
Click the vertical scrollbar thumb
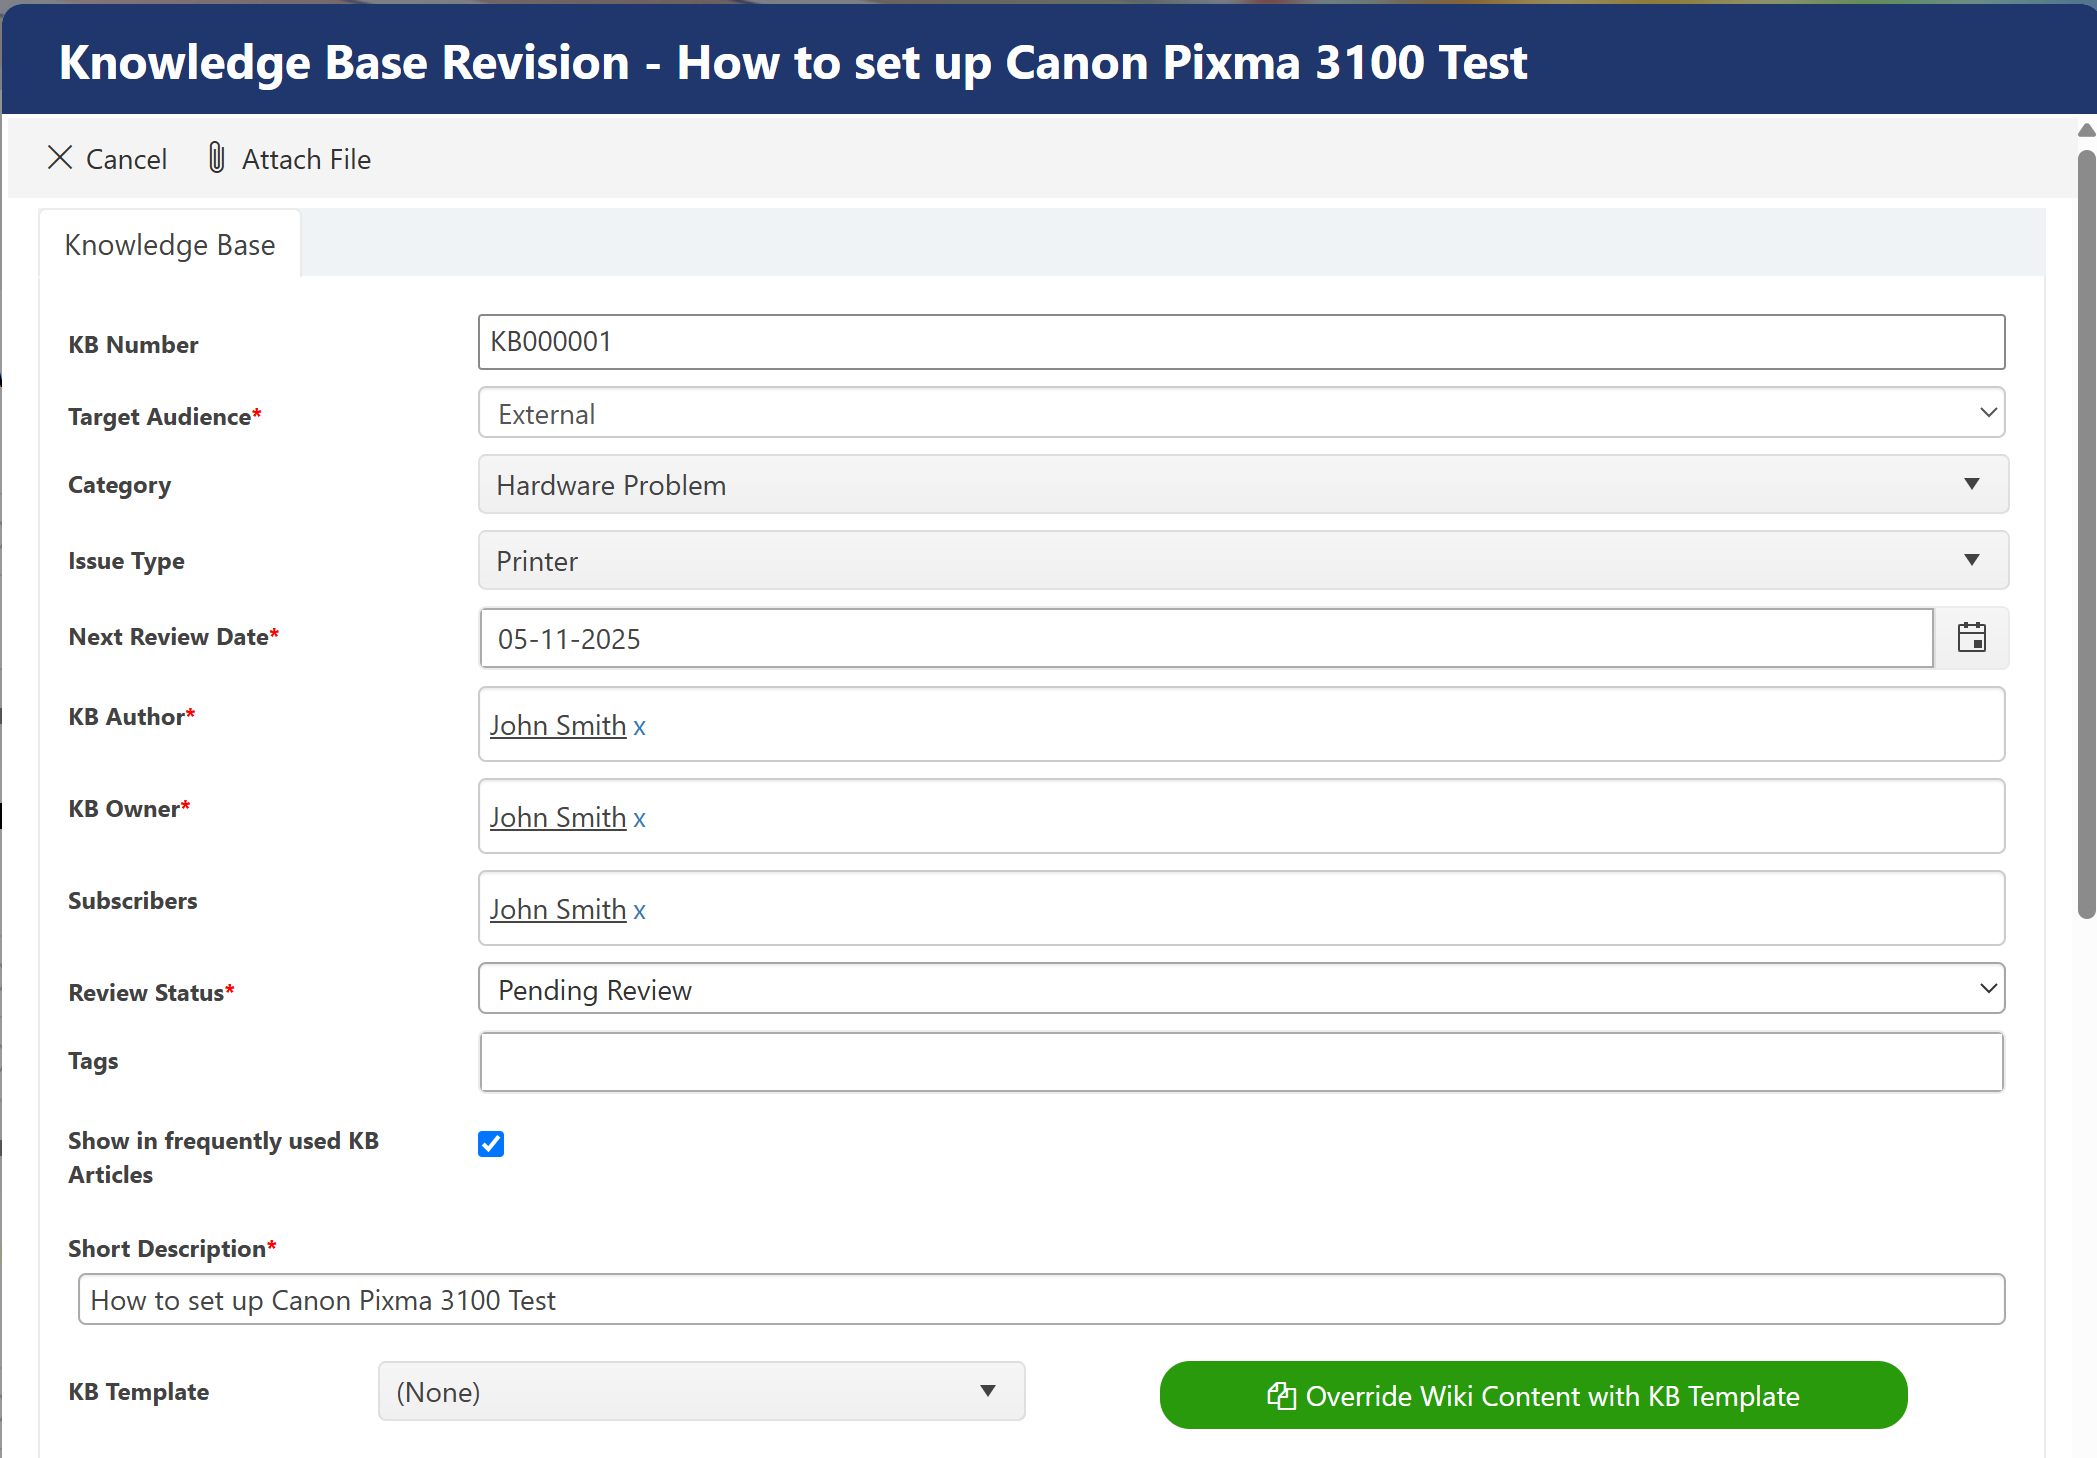[2086, 533]
